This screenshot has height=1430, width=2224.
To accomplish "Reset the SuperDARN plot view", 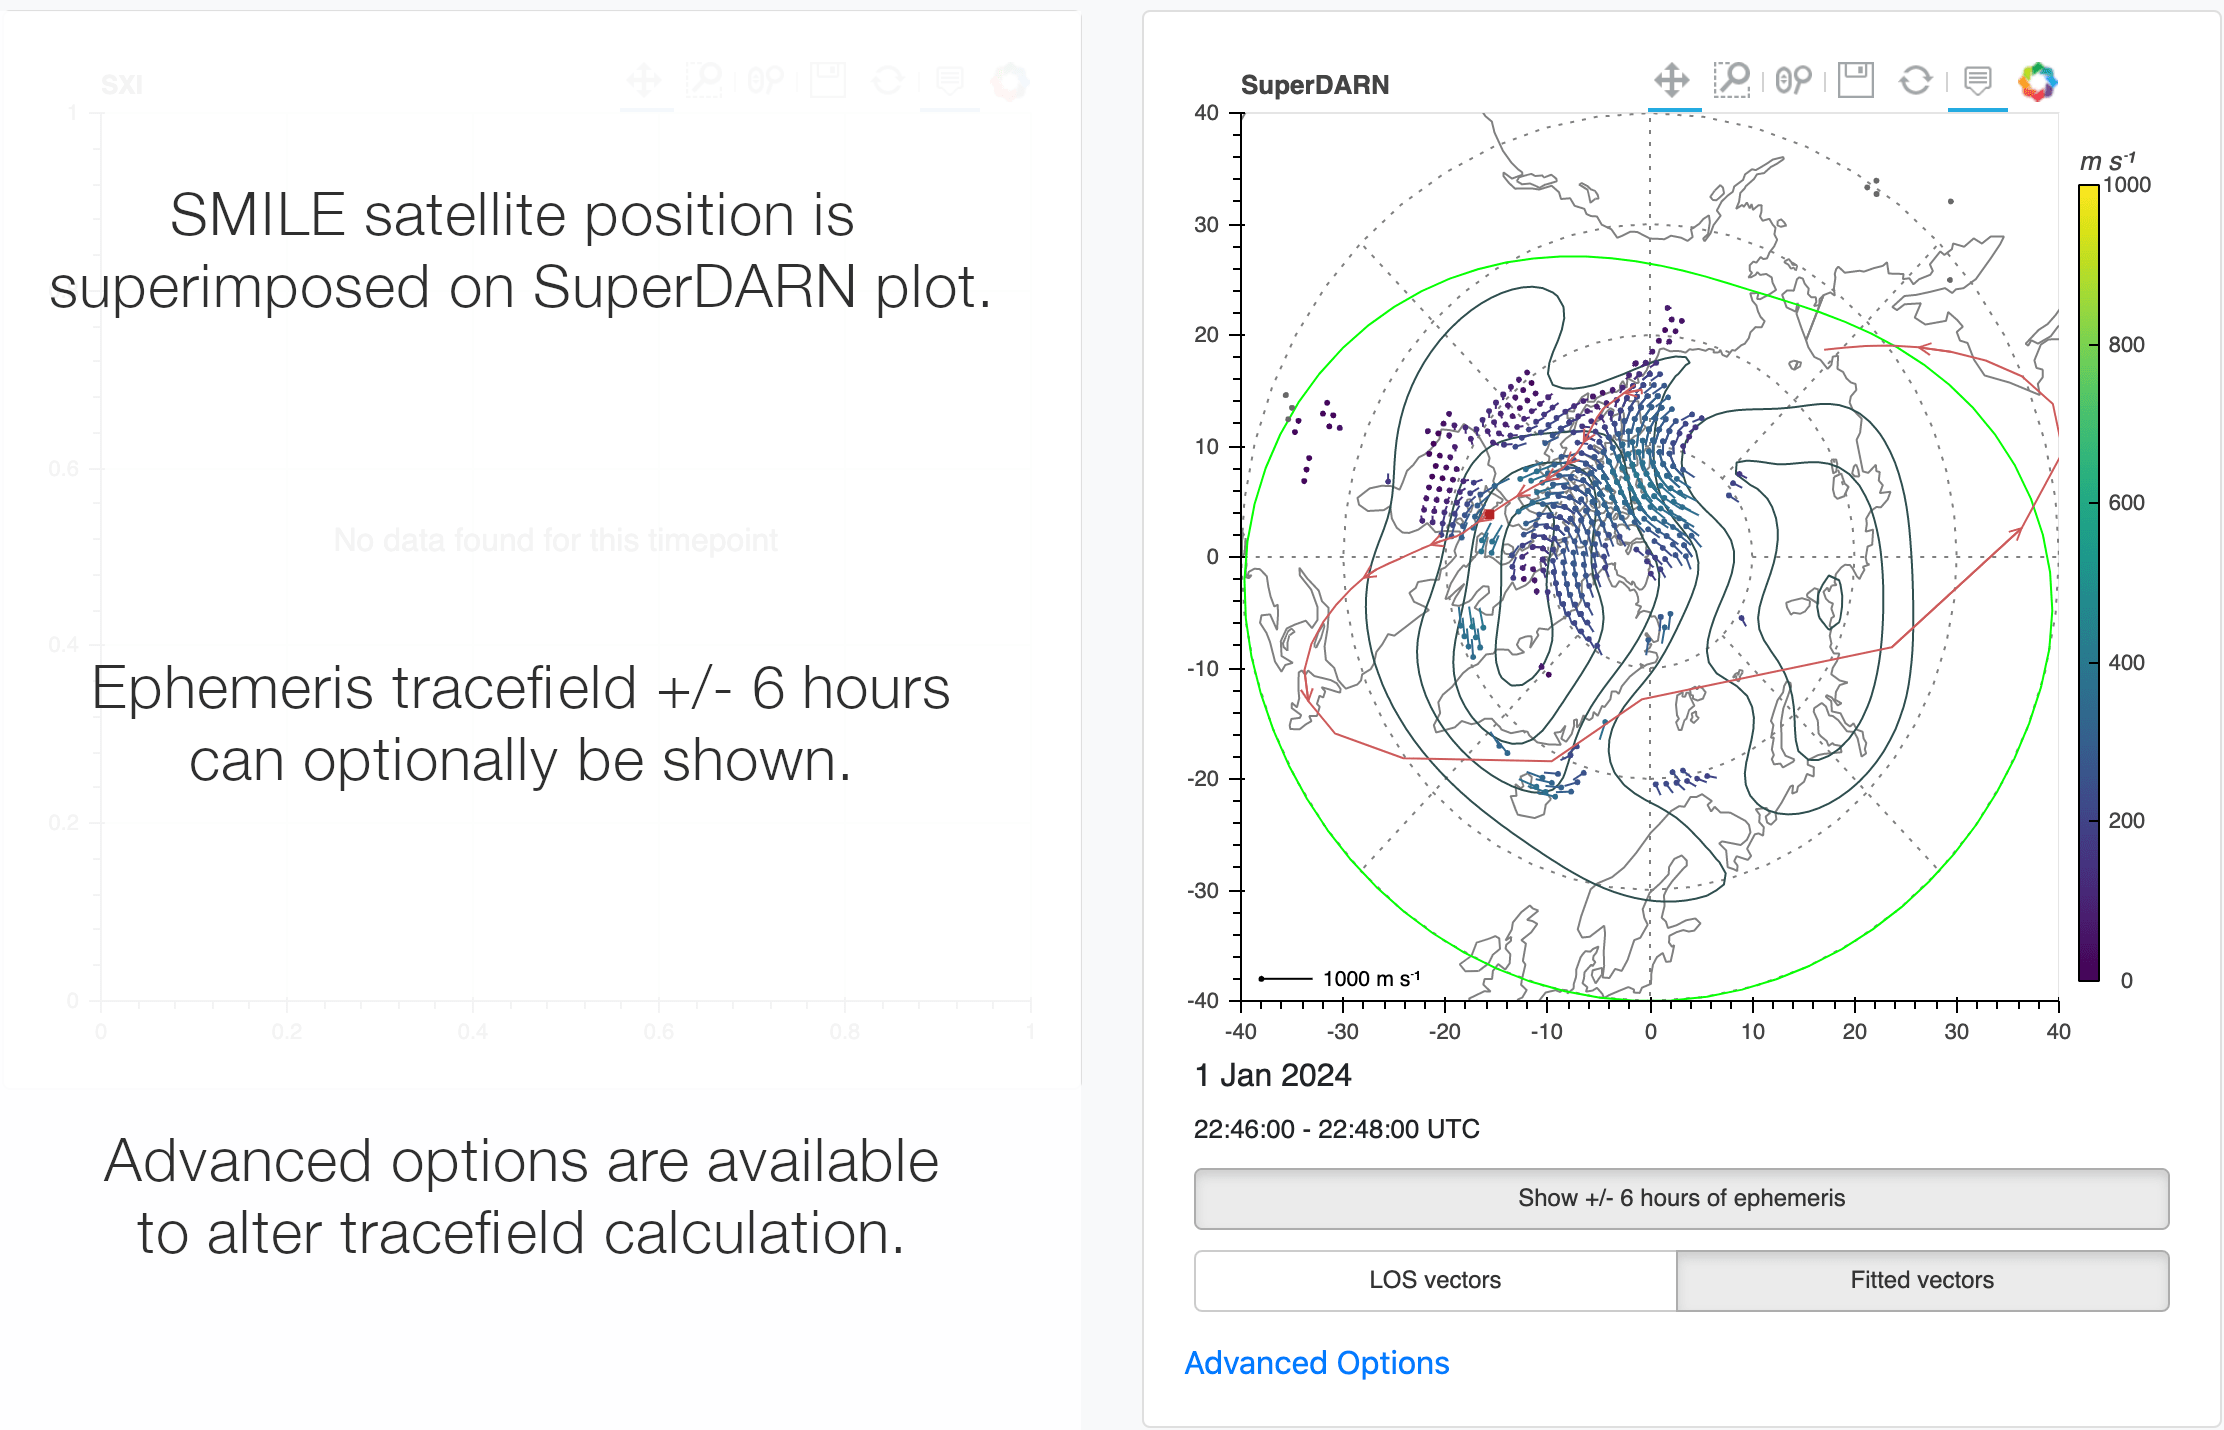I will click(x=1916, y=80).
